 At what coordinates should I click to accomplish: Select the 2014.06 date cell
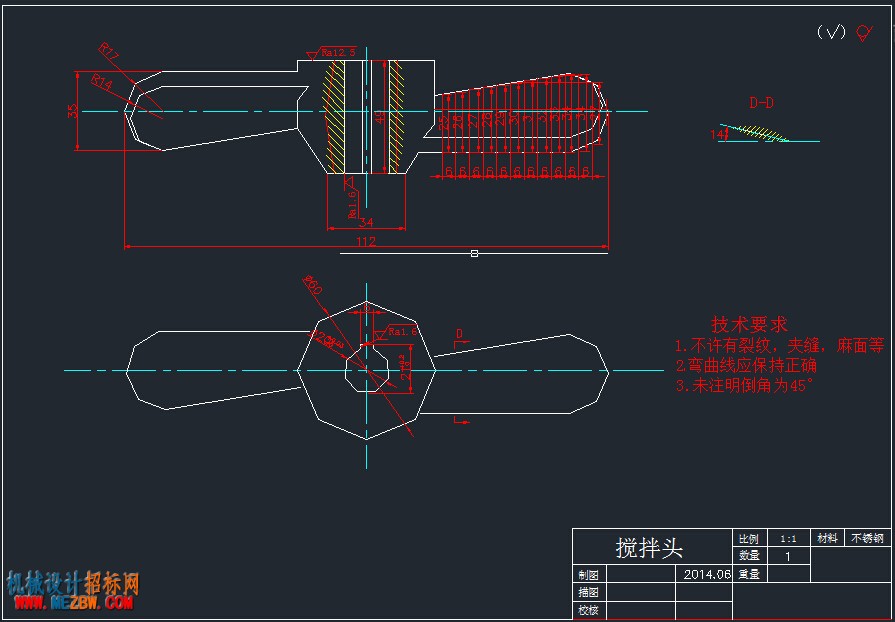pos(704,575)
